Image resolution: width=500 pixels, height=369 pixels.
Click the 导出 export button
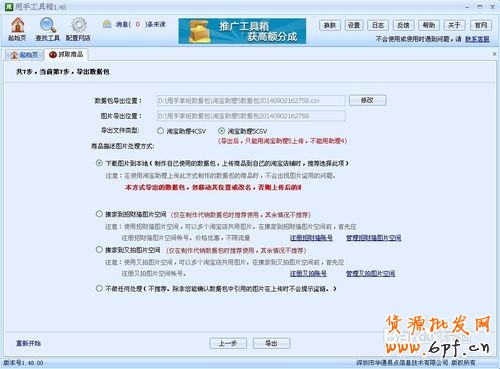tap(271, 343)
